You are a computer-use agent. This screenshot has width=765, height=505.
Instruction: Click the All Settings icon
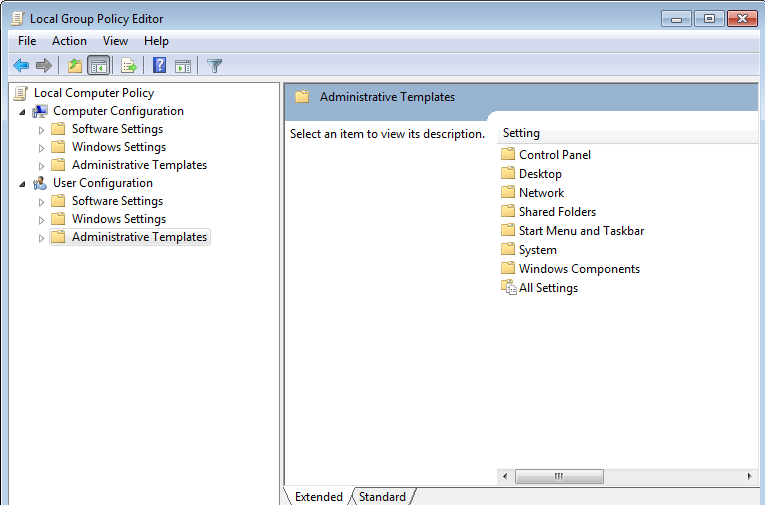508,287
